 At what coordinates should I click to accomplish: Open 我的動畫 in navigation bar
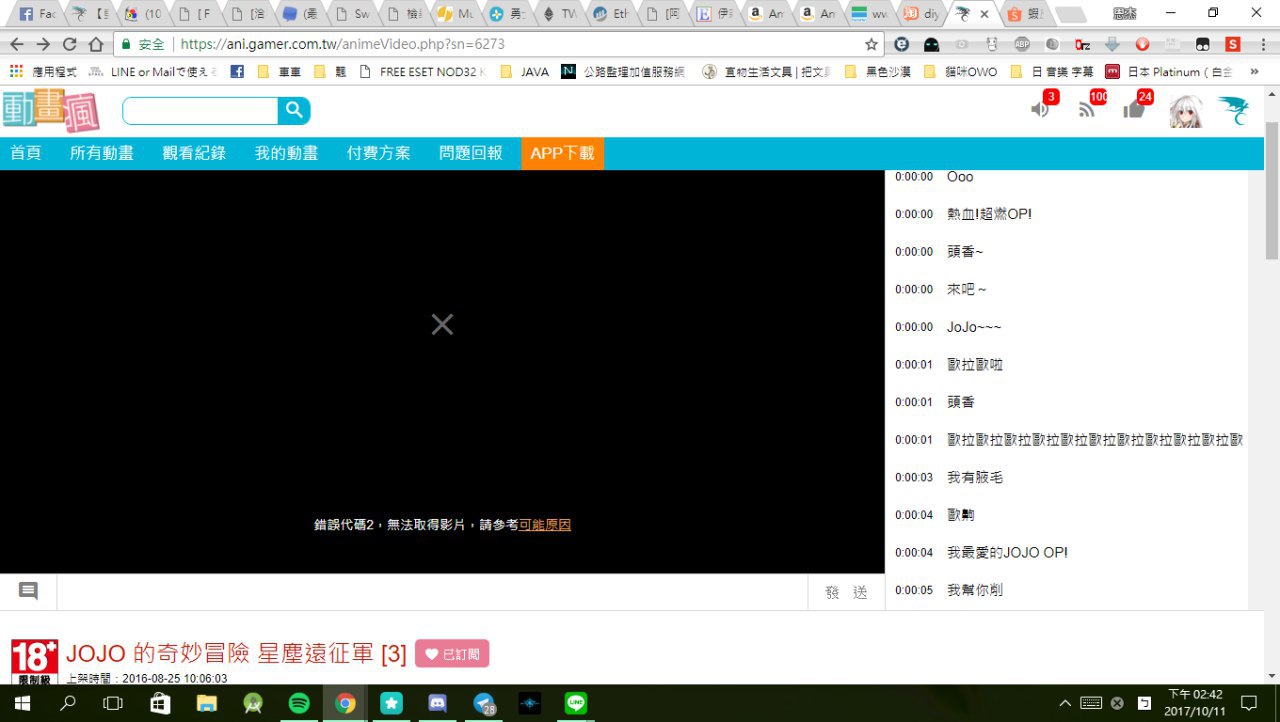pyautogui.click(x=286, y=153)
